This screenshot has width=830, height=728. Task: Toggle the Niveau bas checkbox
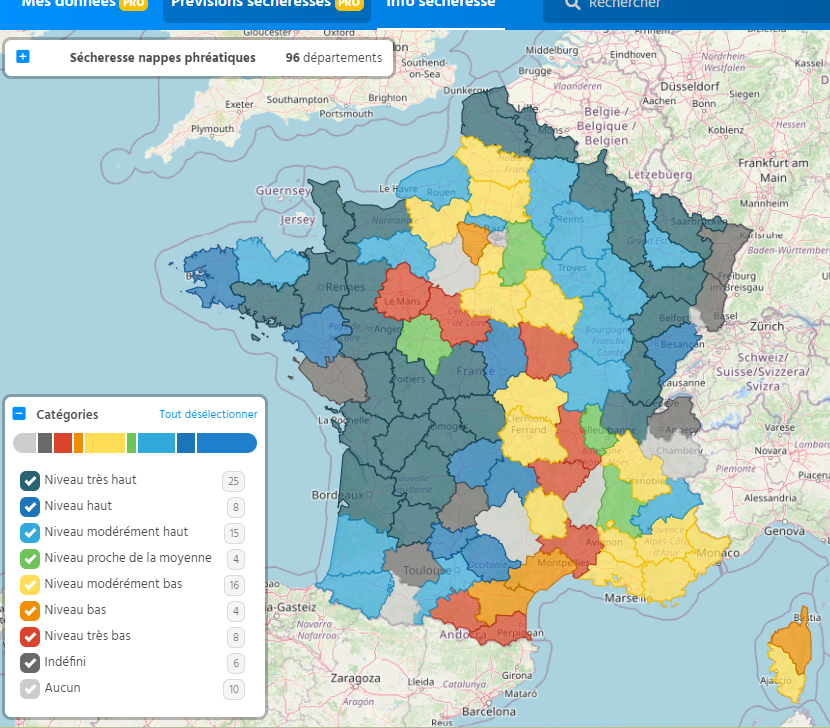click(x=30, y=610)
